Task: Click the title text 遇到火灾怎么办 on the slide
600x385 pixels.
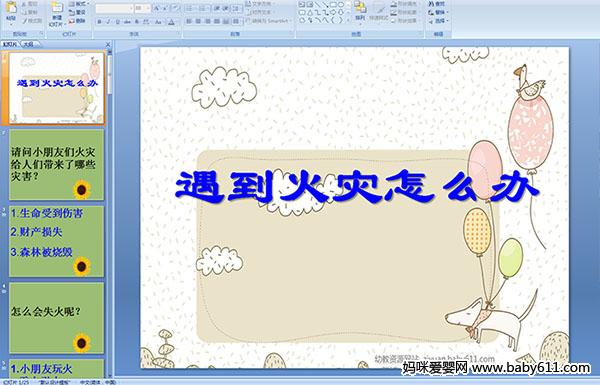Action: click(357, 188)
